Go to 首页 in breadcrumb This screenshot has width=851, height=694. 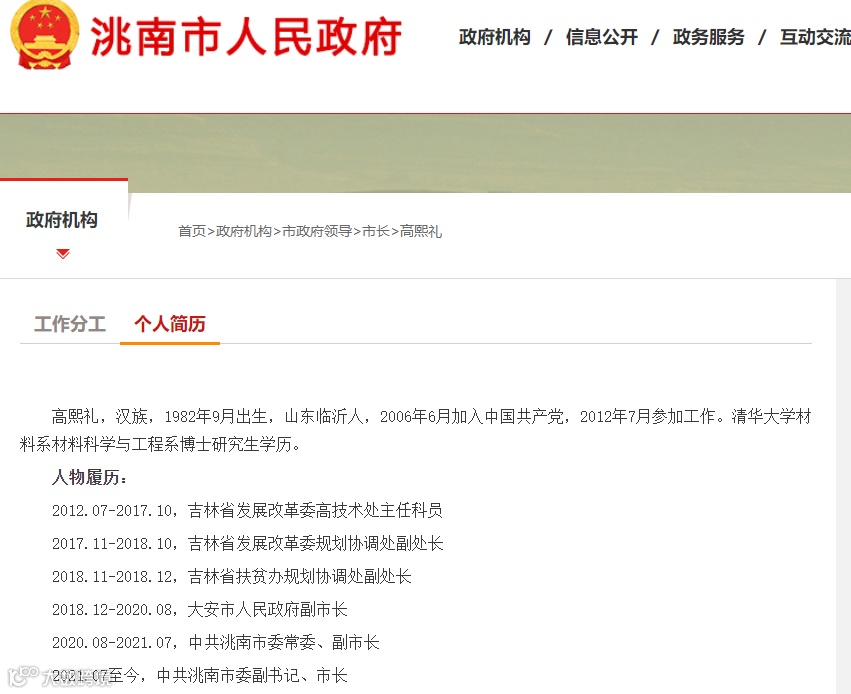(192, 231)
